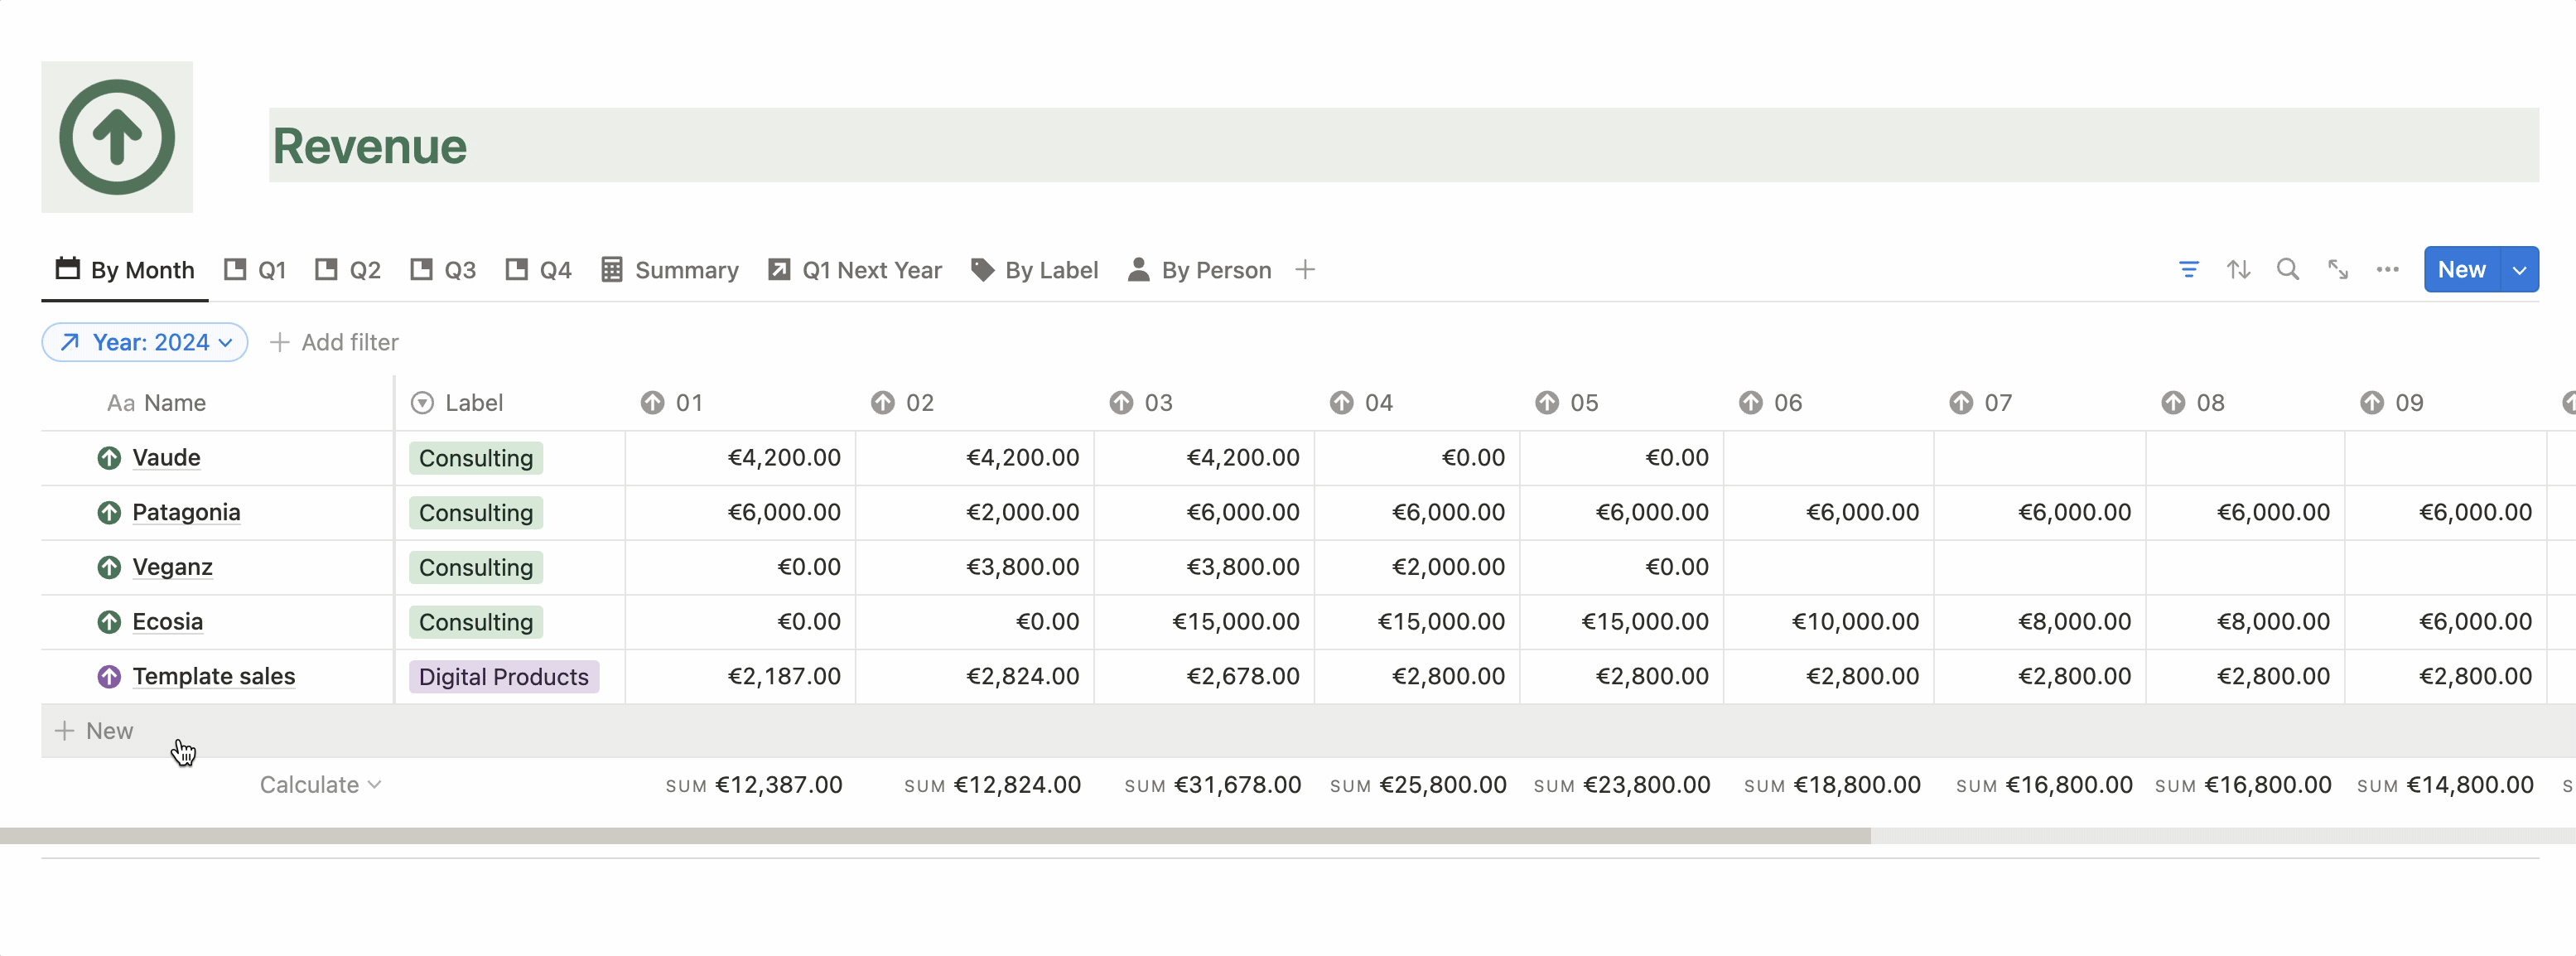Viewport: 2576px width, 956px height.
Task: Switch to the Q3 view tab
Action: click(443, 270)
